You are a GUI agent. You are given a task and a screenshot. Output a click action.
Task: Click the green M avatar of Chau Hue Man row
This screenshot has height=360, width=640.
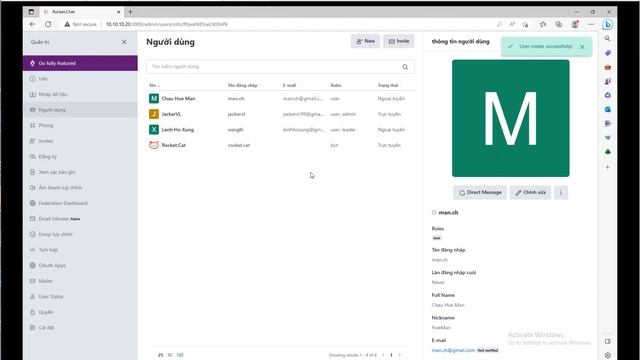[x=154, y=98]
